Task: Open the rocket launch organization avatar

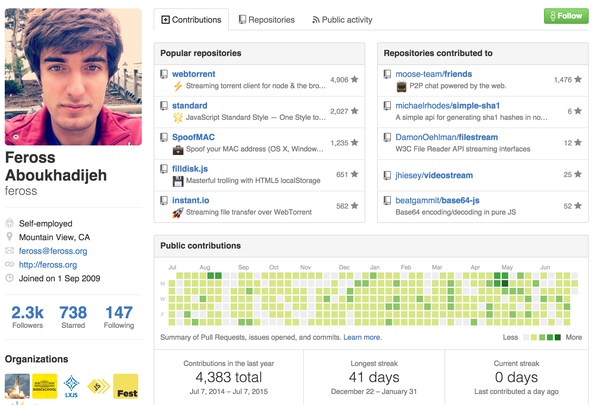Action: (17, 386)
